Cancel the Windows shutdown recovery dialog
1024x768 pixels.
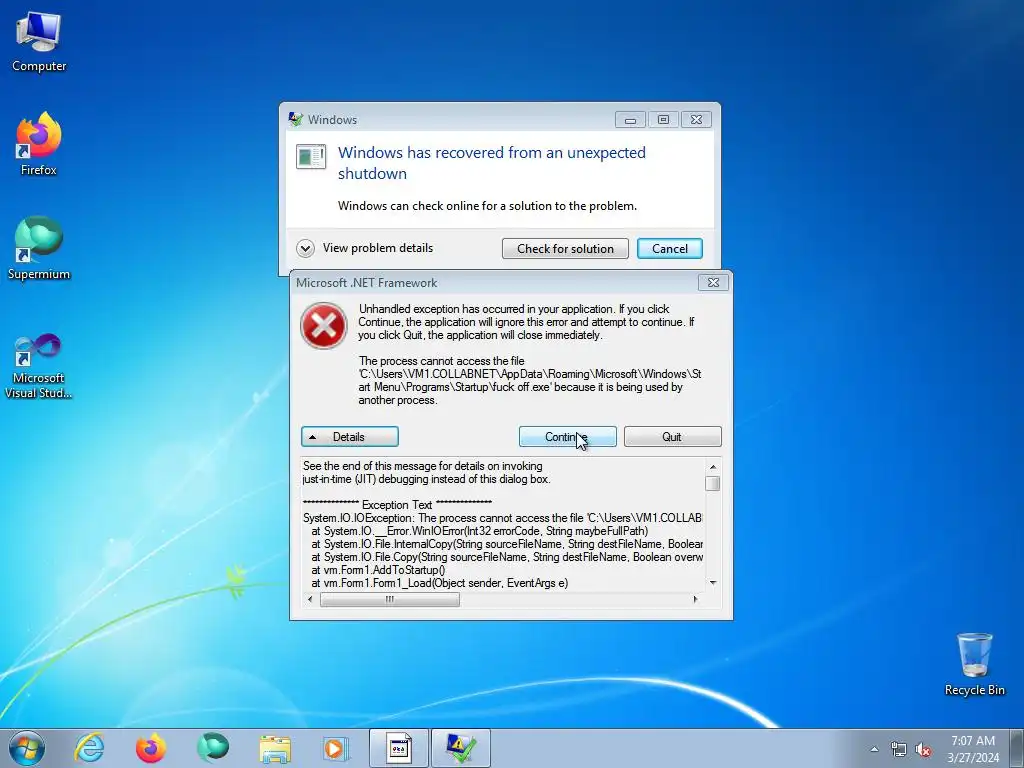coord(669,248)
